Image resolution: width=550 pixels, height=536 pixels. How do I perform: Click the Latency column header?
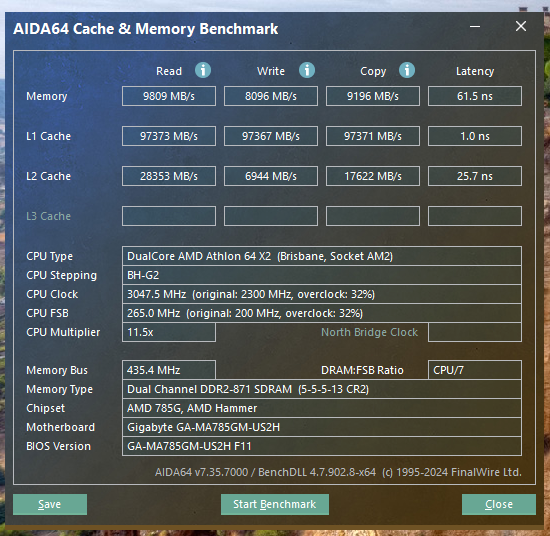click(x=475, y=72)
